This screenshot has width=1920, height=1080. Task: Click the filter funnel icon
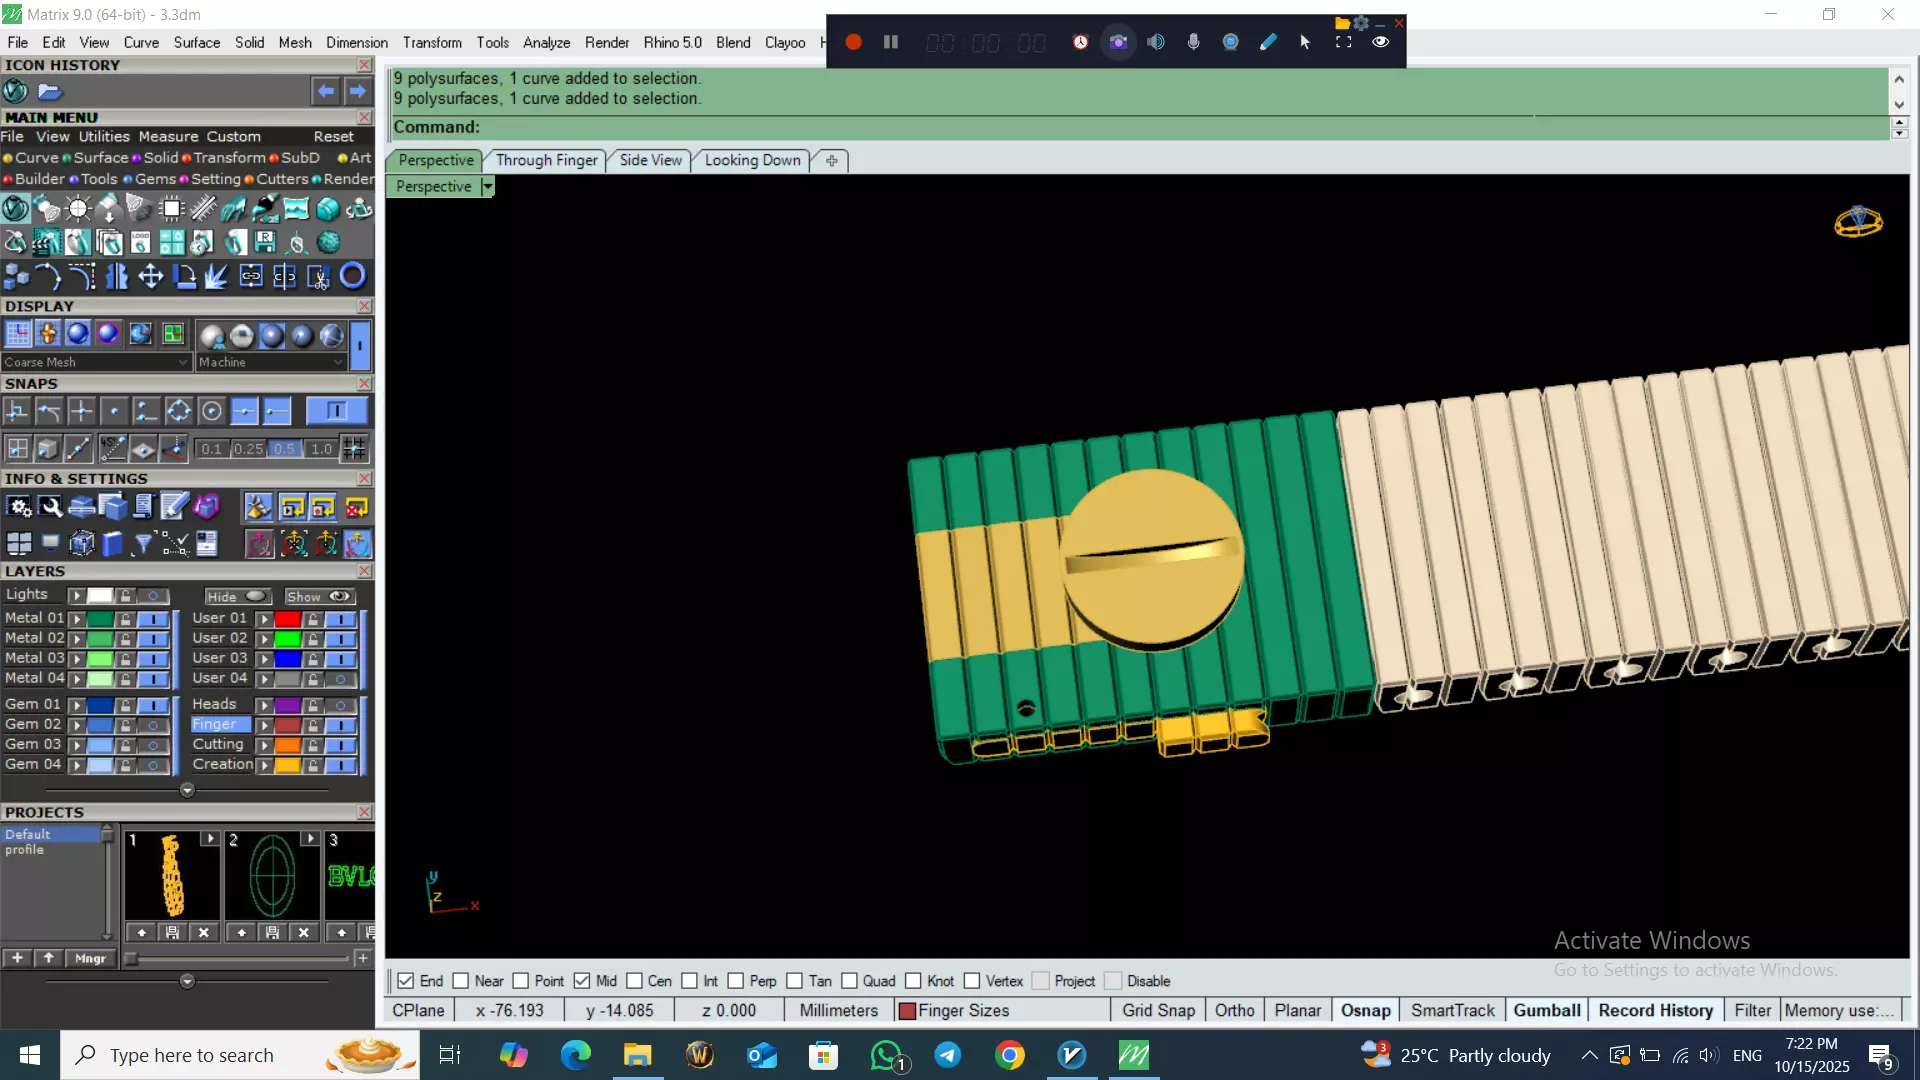pos(143,543)
